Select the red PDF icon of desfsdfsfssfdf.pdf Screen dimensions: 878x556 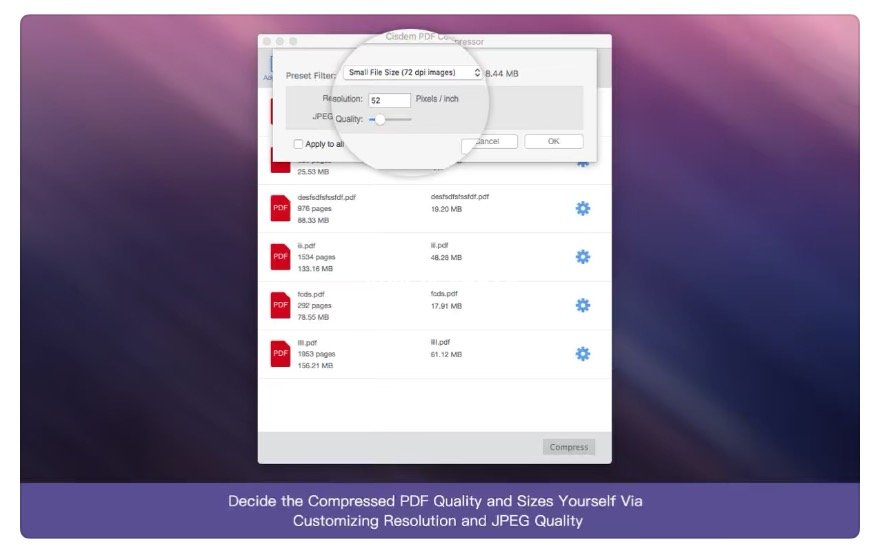tap(280, 208)
